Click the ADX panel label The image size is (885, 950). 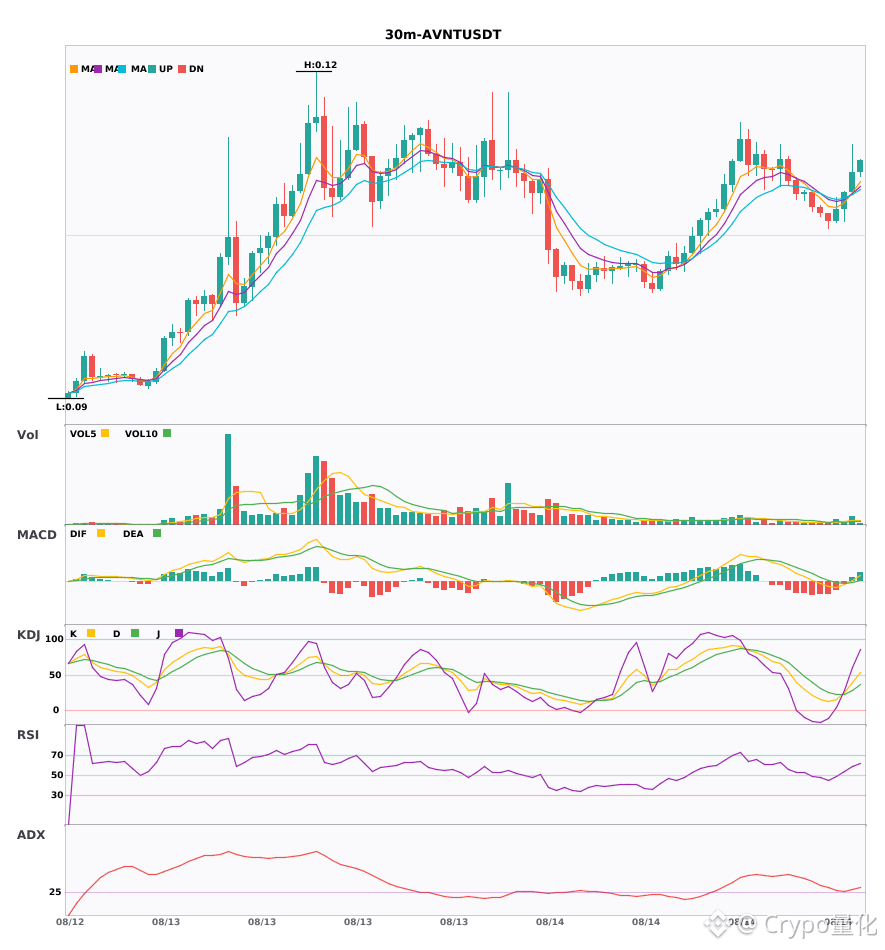point(31,835)
